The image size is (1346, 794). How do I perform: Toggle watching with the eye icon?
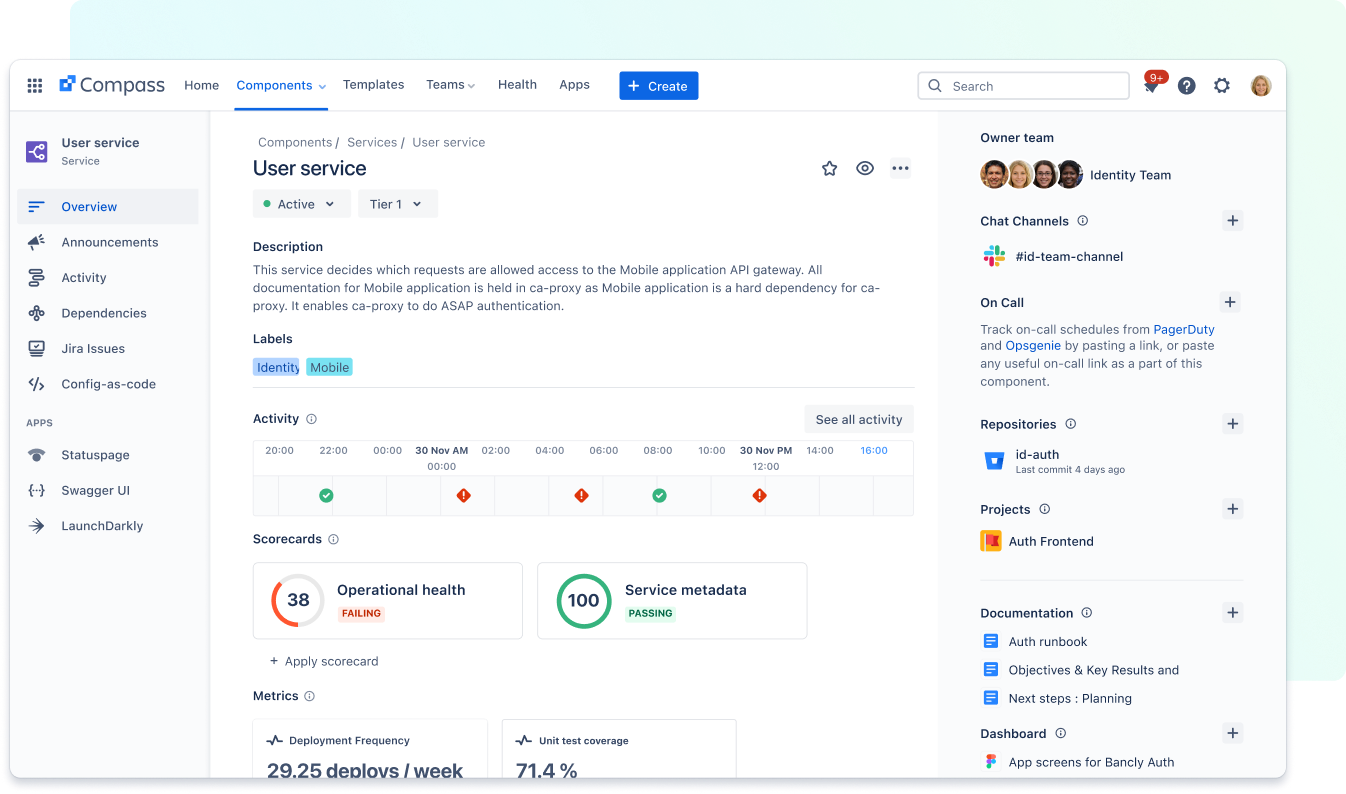click(x=865, y=168)
